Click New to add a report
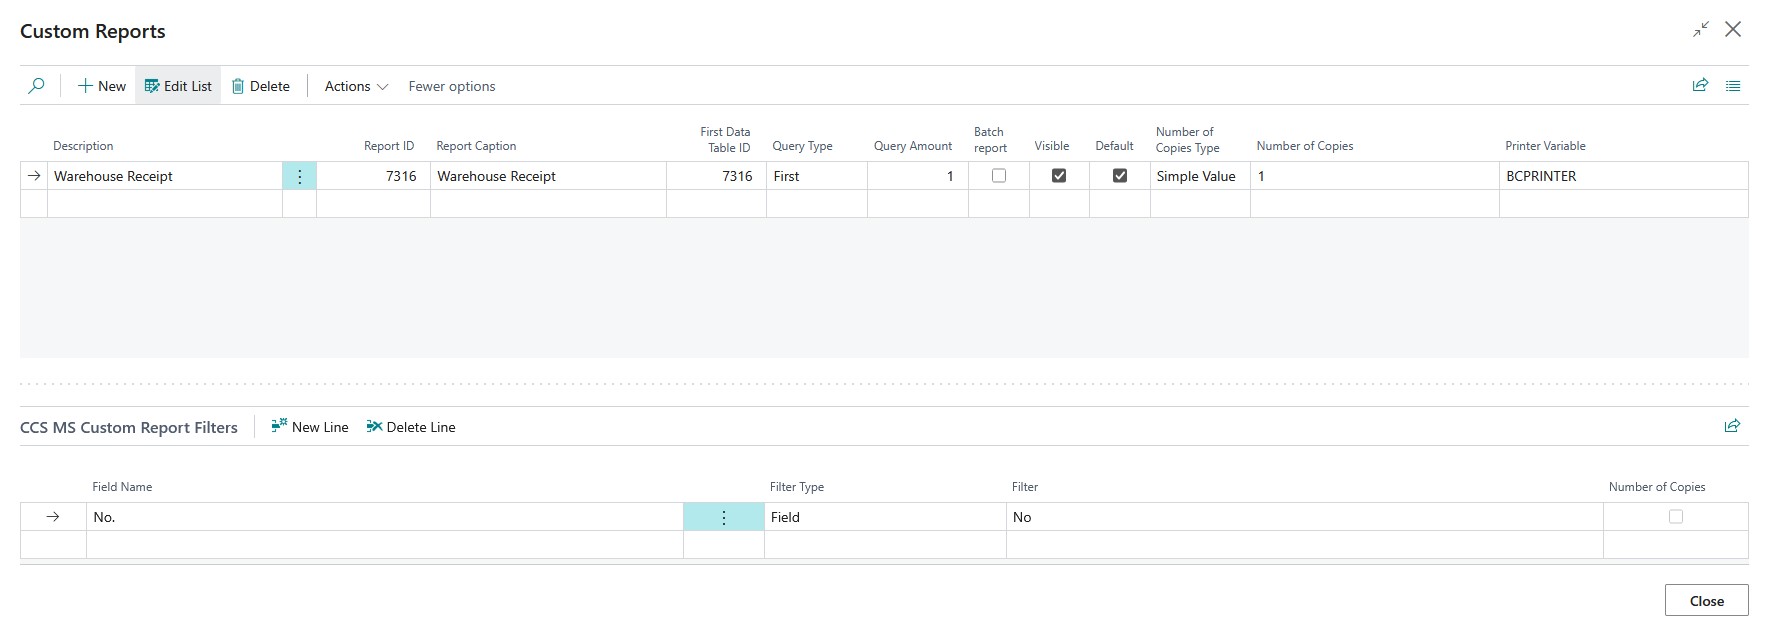Image resolution: width=1765 pixels, height=628 pixels. click(102, 86)
